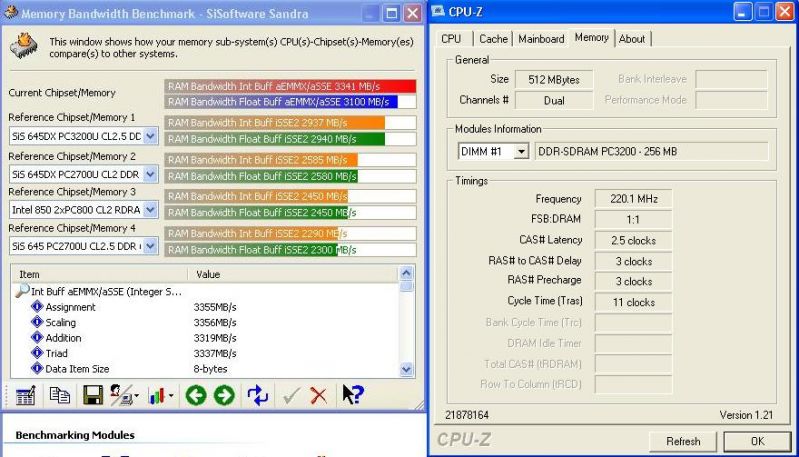The height and width of the screenshot is (457, 799).
Task: Switch to the Cache tab in CPU-Z
Action: pyautogui.click(x=493, y=39)
